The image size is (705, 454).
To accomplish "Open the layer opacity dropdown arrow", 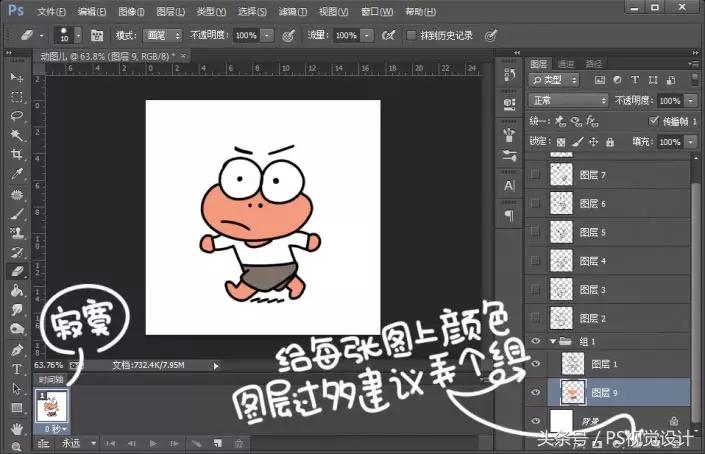I will 691,101.
